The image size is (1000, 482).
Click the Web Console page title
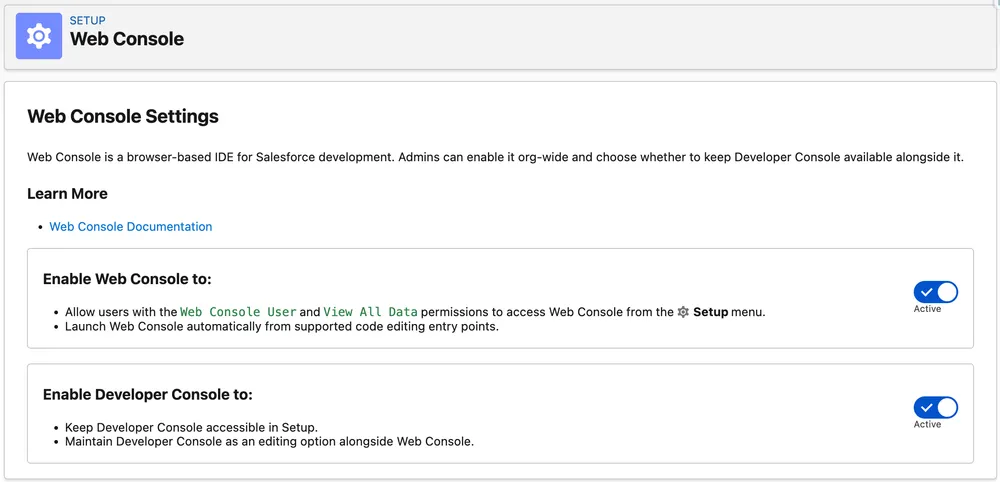pos(127,39)
